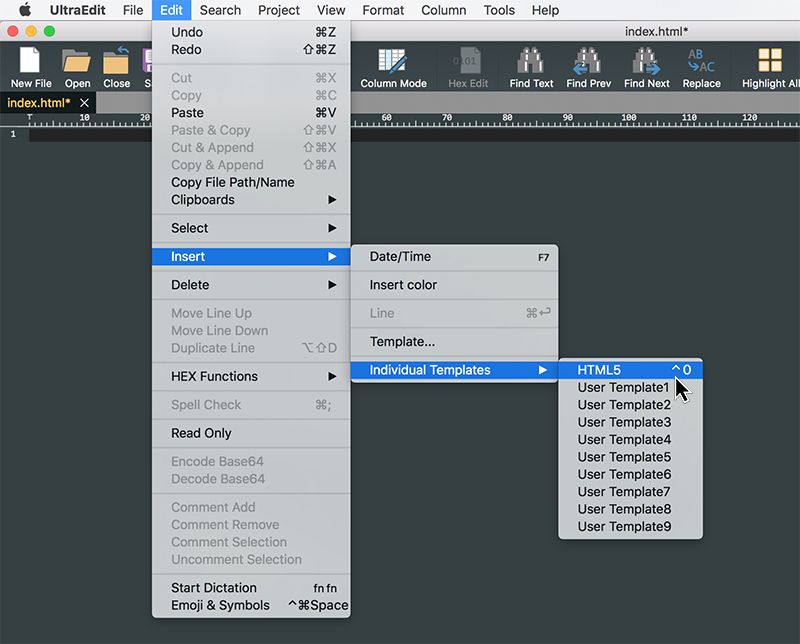The image size is (800, 644).
Task: Select Copy File Path/Name
Action: pyautogui.click(x=251, y=182)
